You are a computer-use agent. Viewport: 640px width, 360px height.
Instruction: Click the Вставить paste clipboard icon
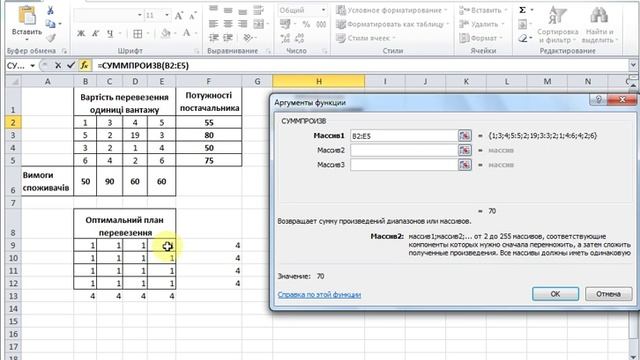(27, 16)
